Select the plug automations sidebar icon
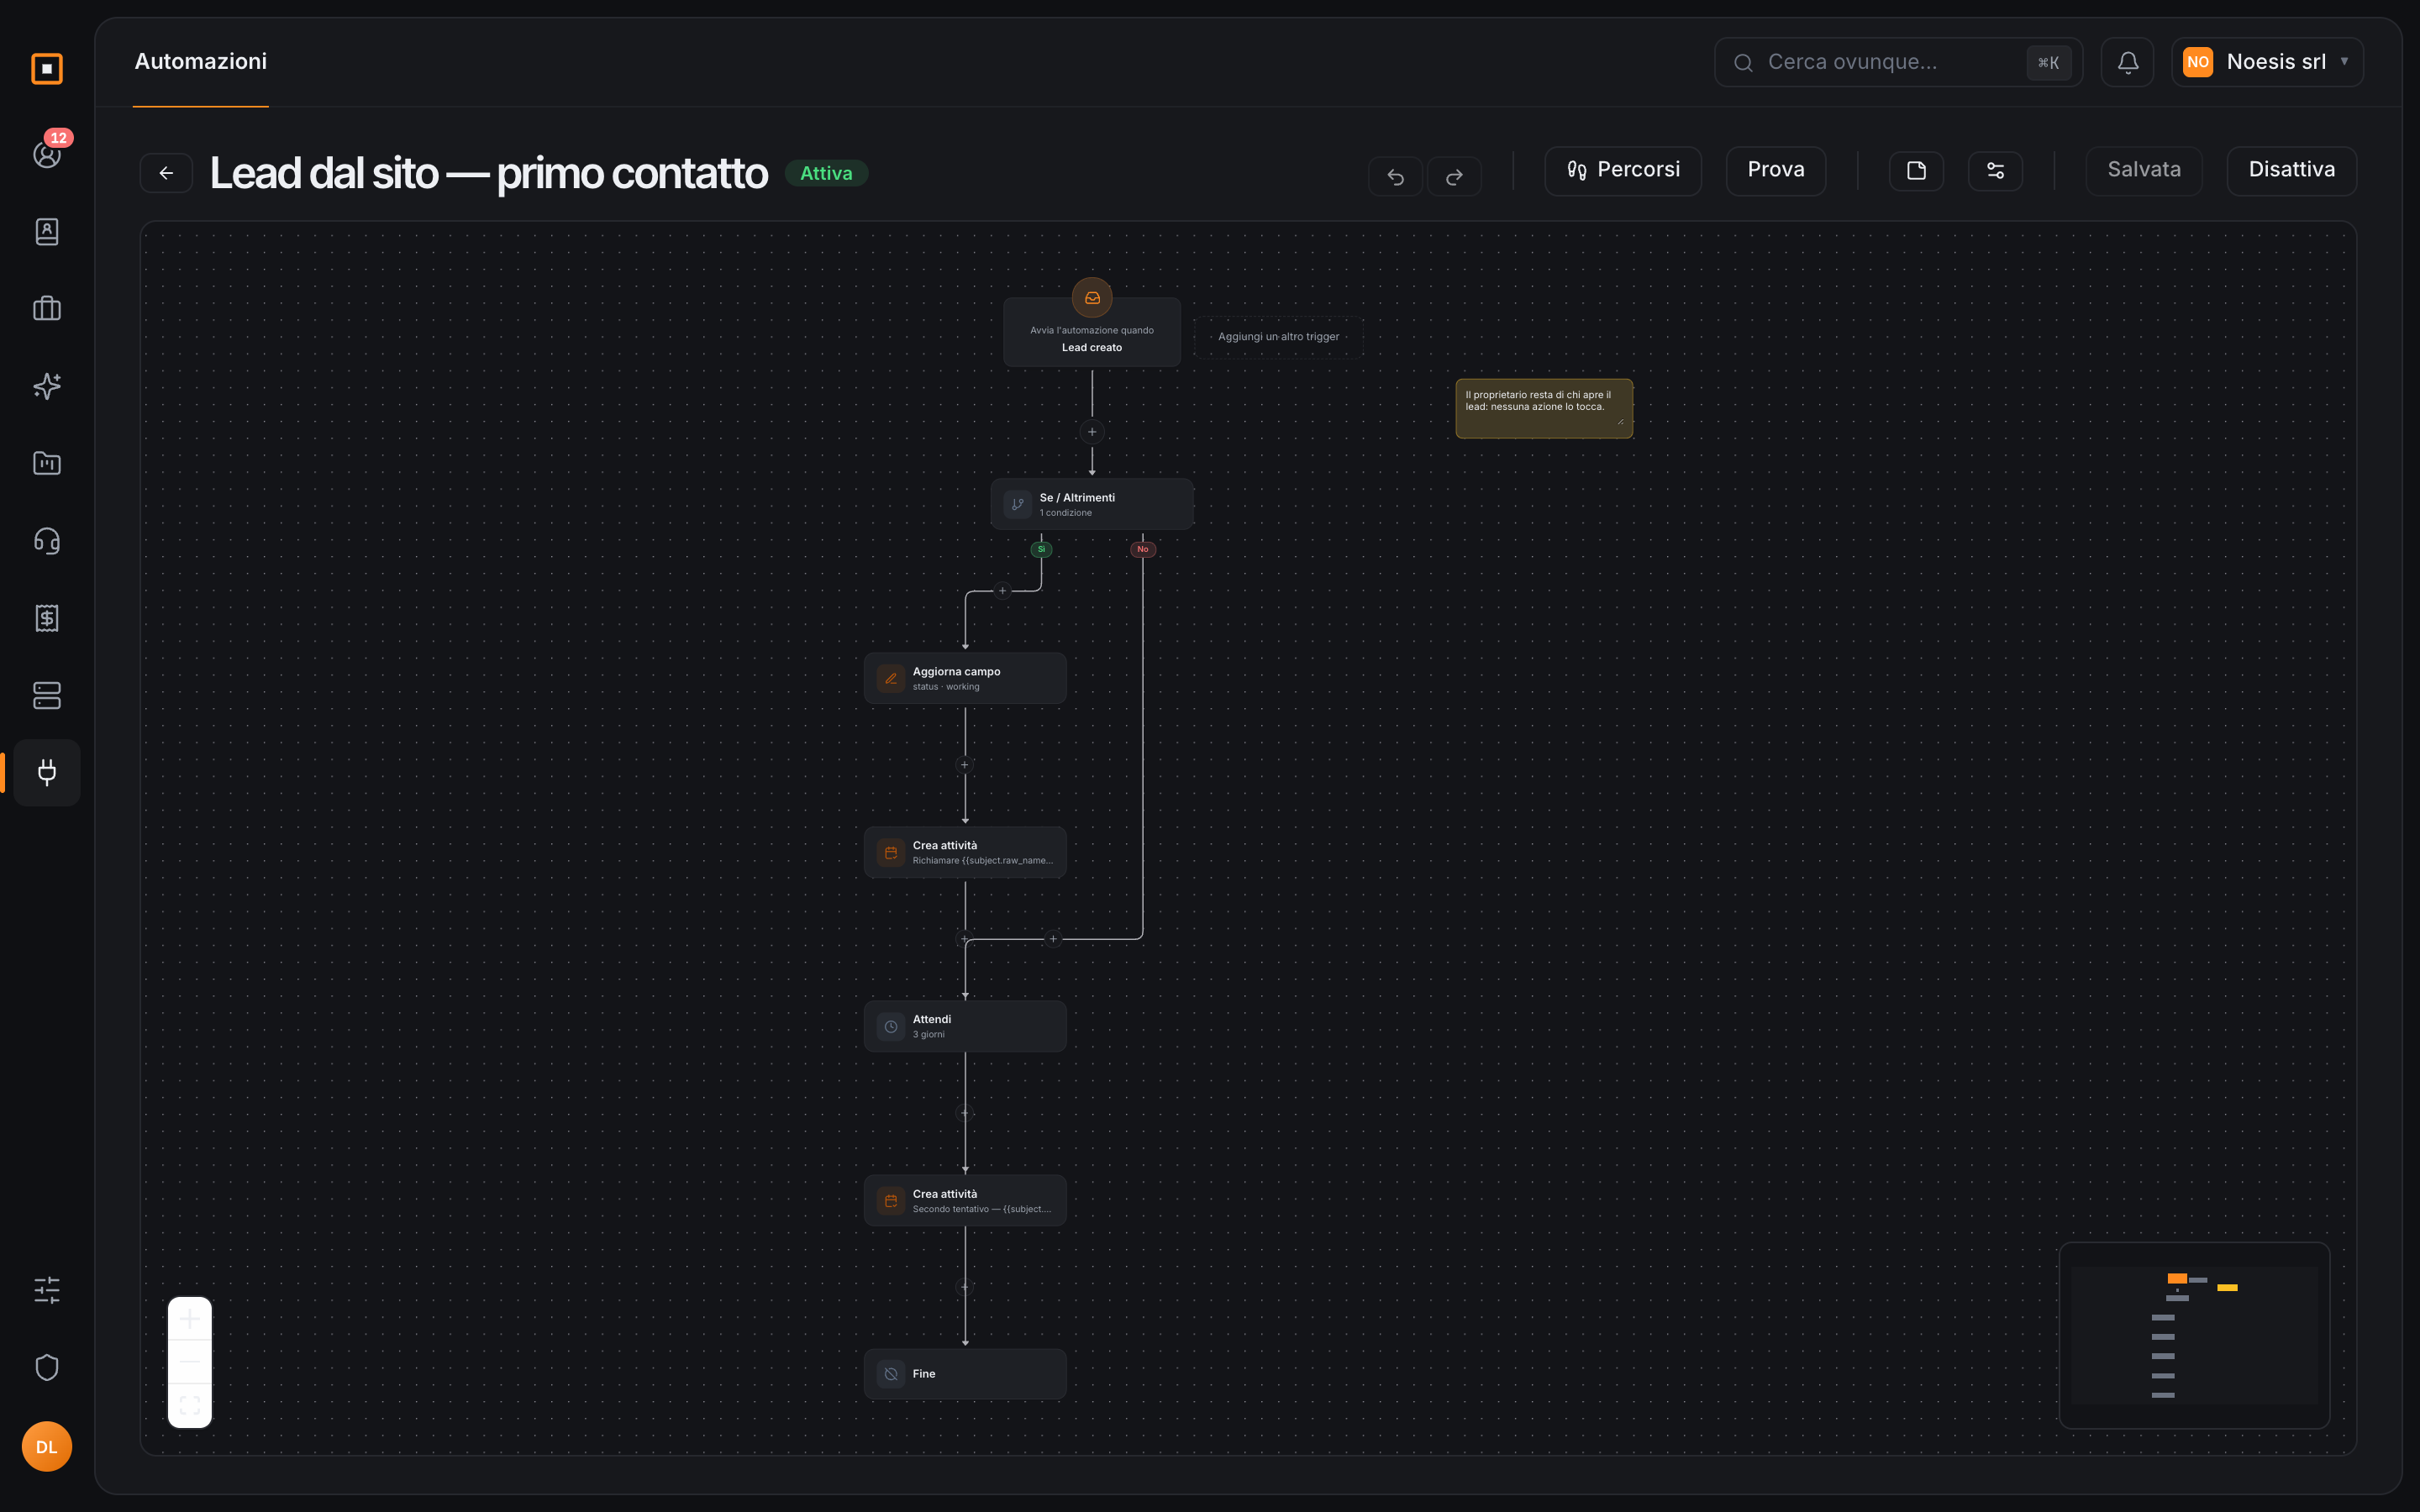2420x1512 pixels. click(x=47, y=772)
